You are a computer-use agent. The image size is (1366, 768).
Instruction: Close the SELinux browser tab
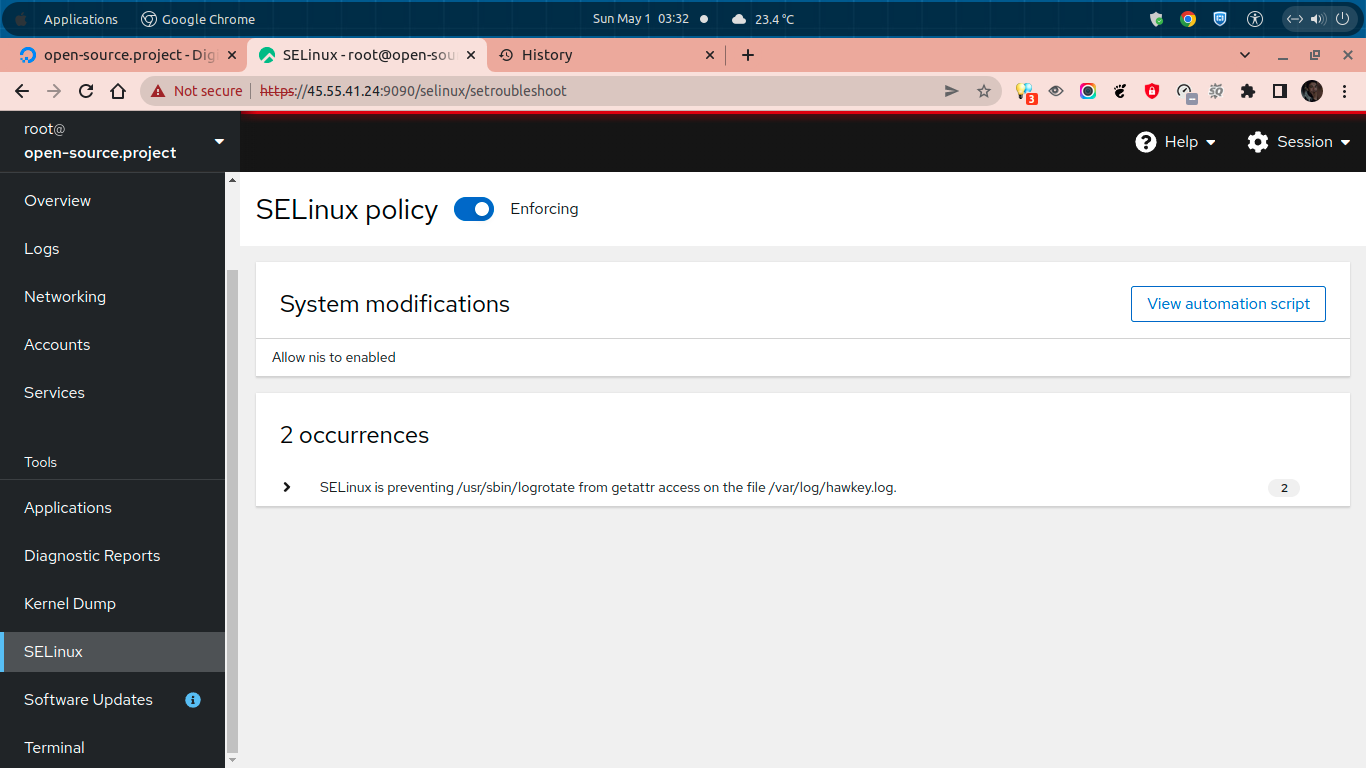[471, 55]
